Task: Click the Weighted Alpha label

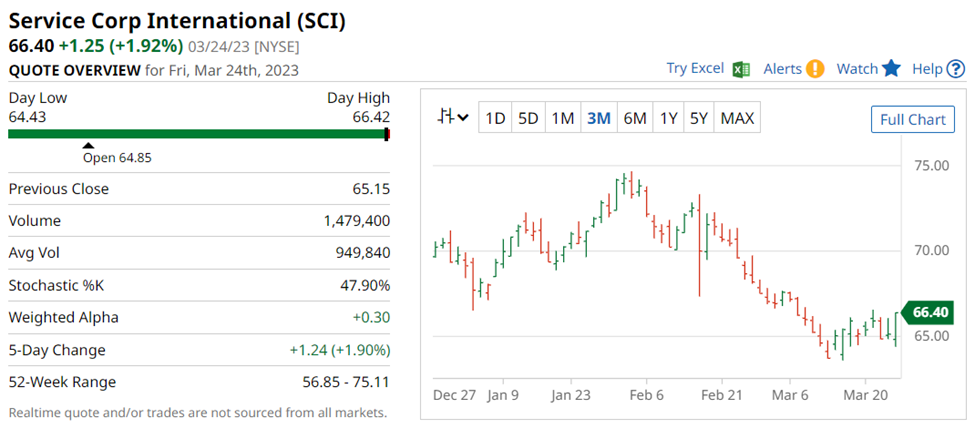Action: (63, 318)
